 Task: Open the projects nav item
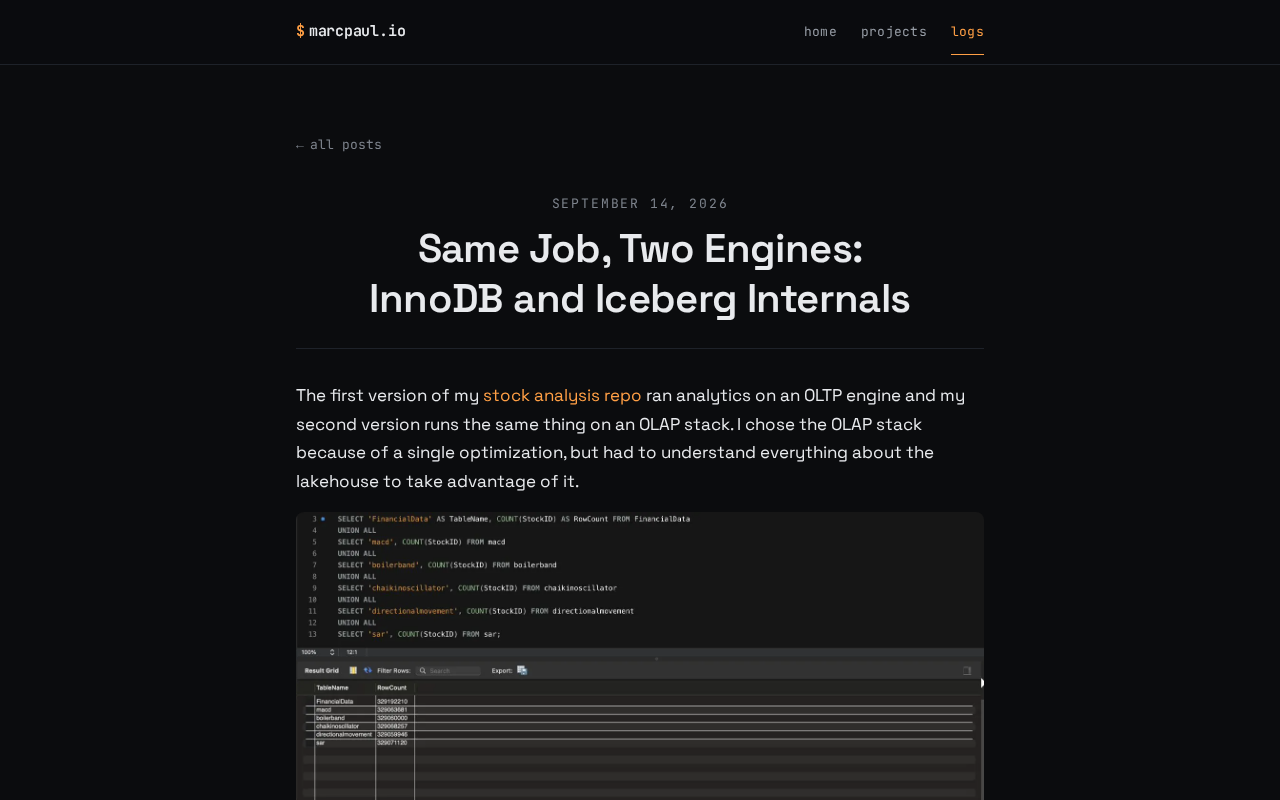[x=894, y=31]
